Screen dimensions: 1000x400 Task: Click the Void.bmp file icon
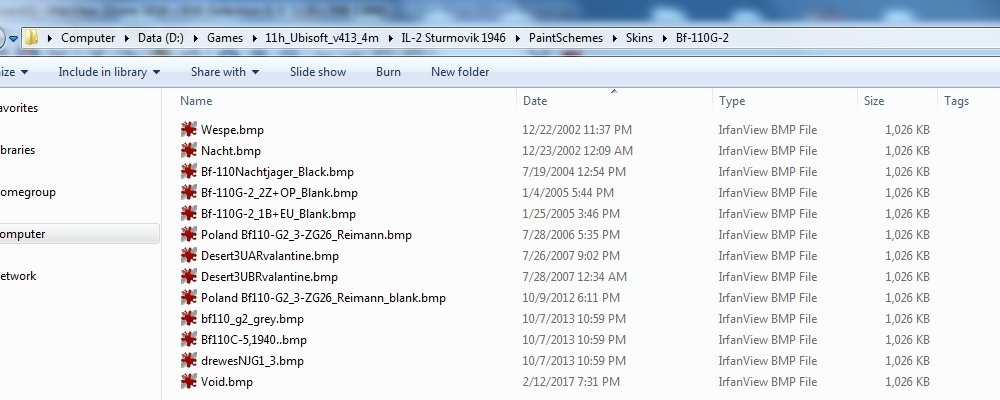pyautogui.click(x=189, y=382)
